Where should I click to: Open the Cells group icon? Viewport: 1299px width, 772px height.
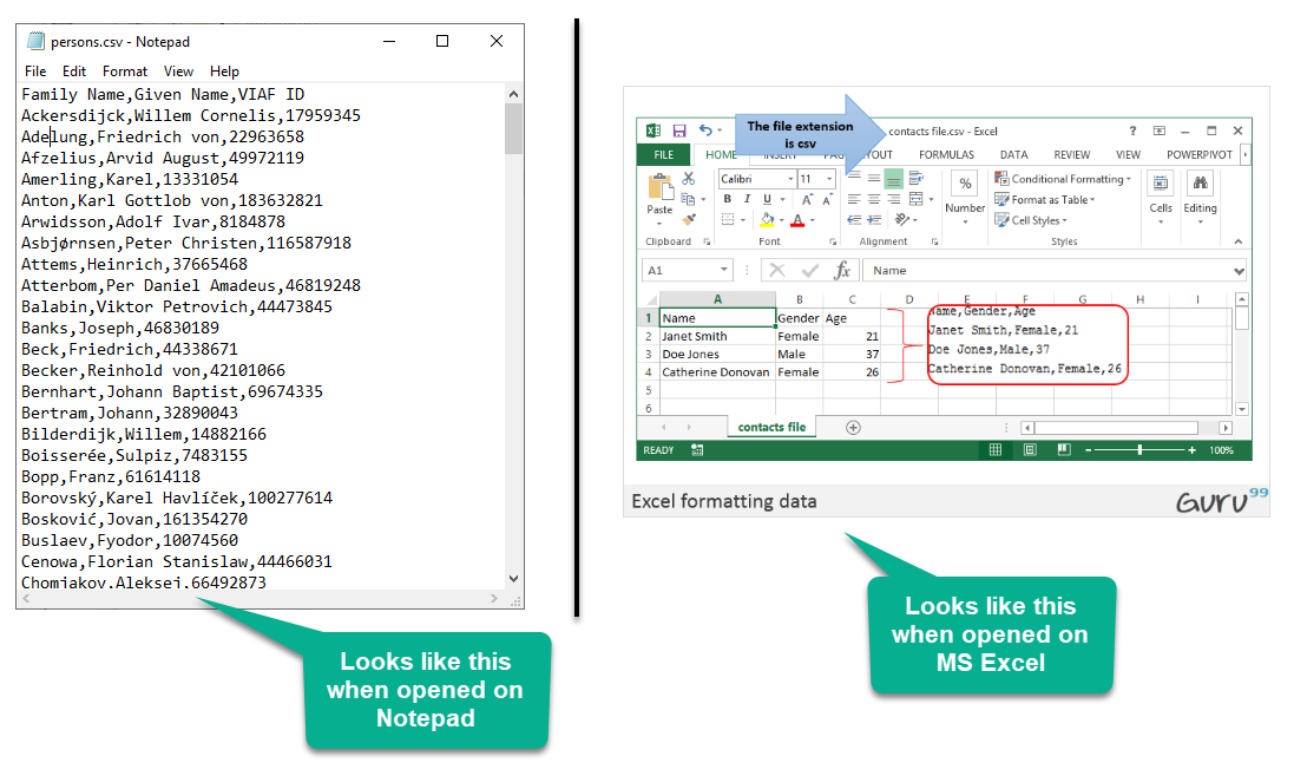(x=1160, y=183)
